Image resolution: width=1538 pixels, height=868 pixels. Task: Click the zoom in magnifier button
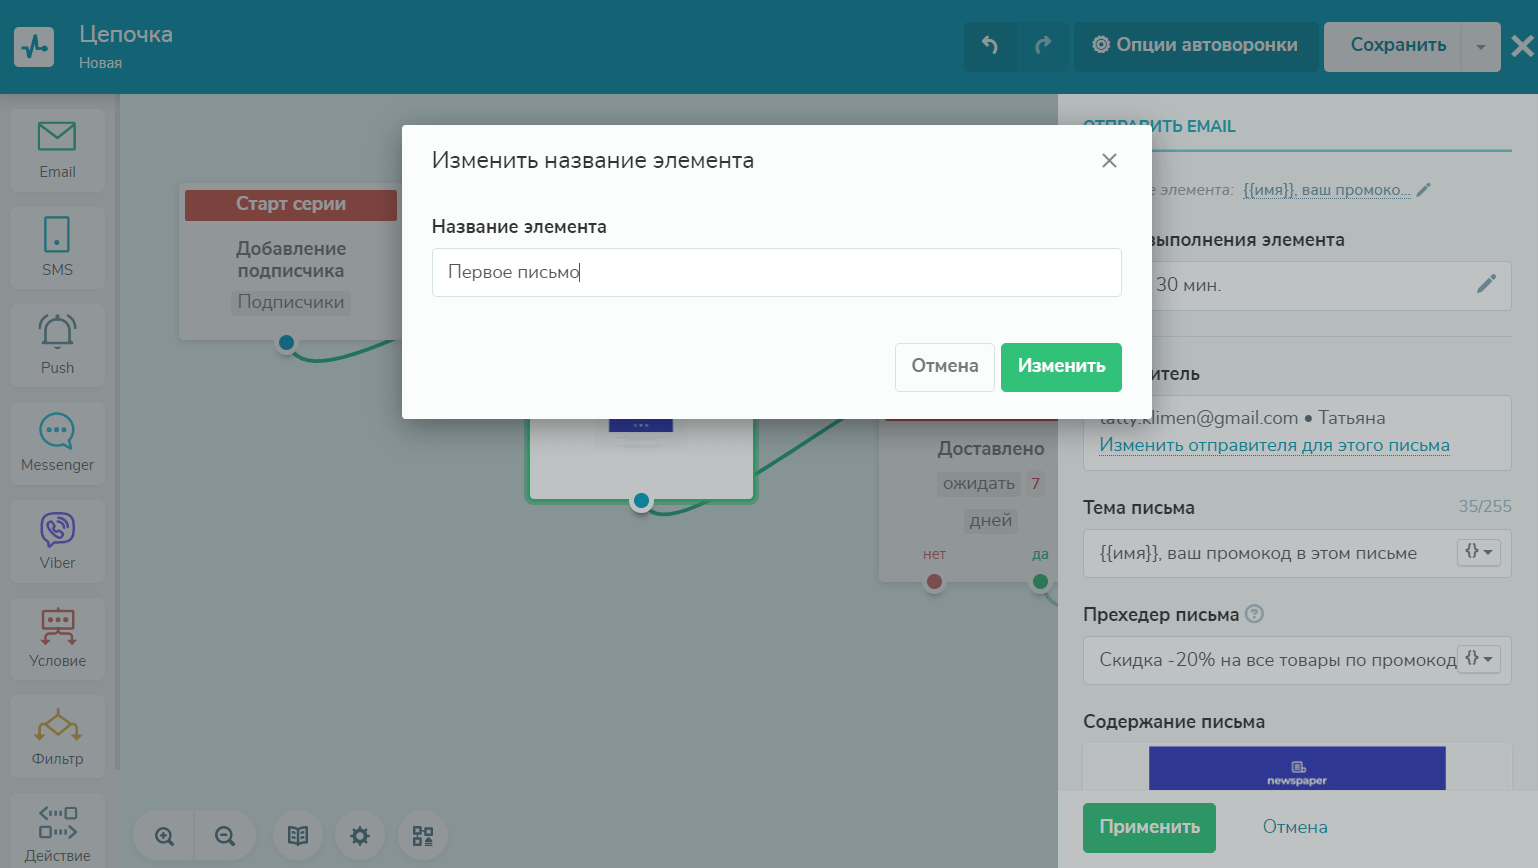pos(165,836)
